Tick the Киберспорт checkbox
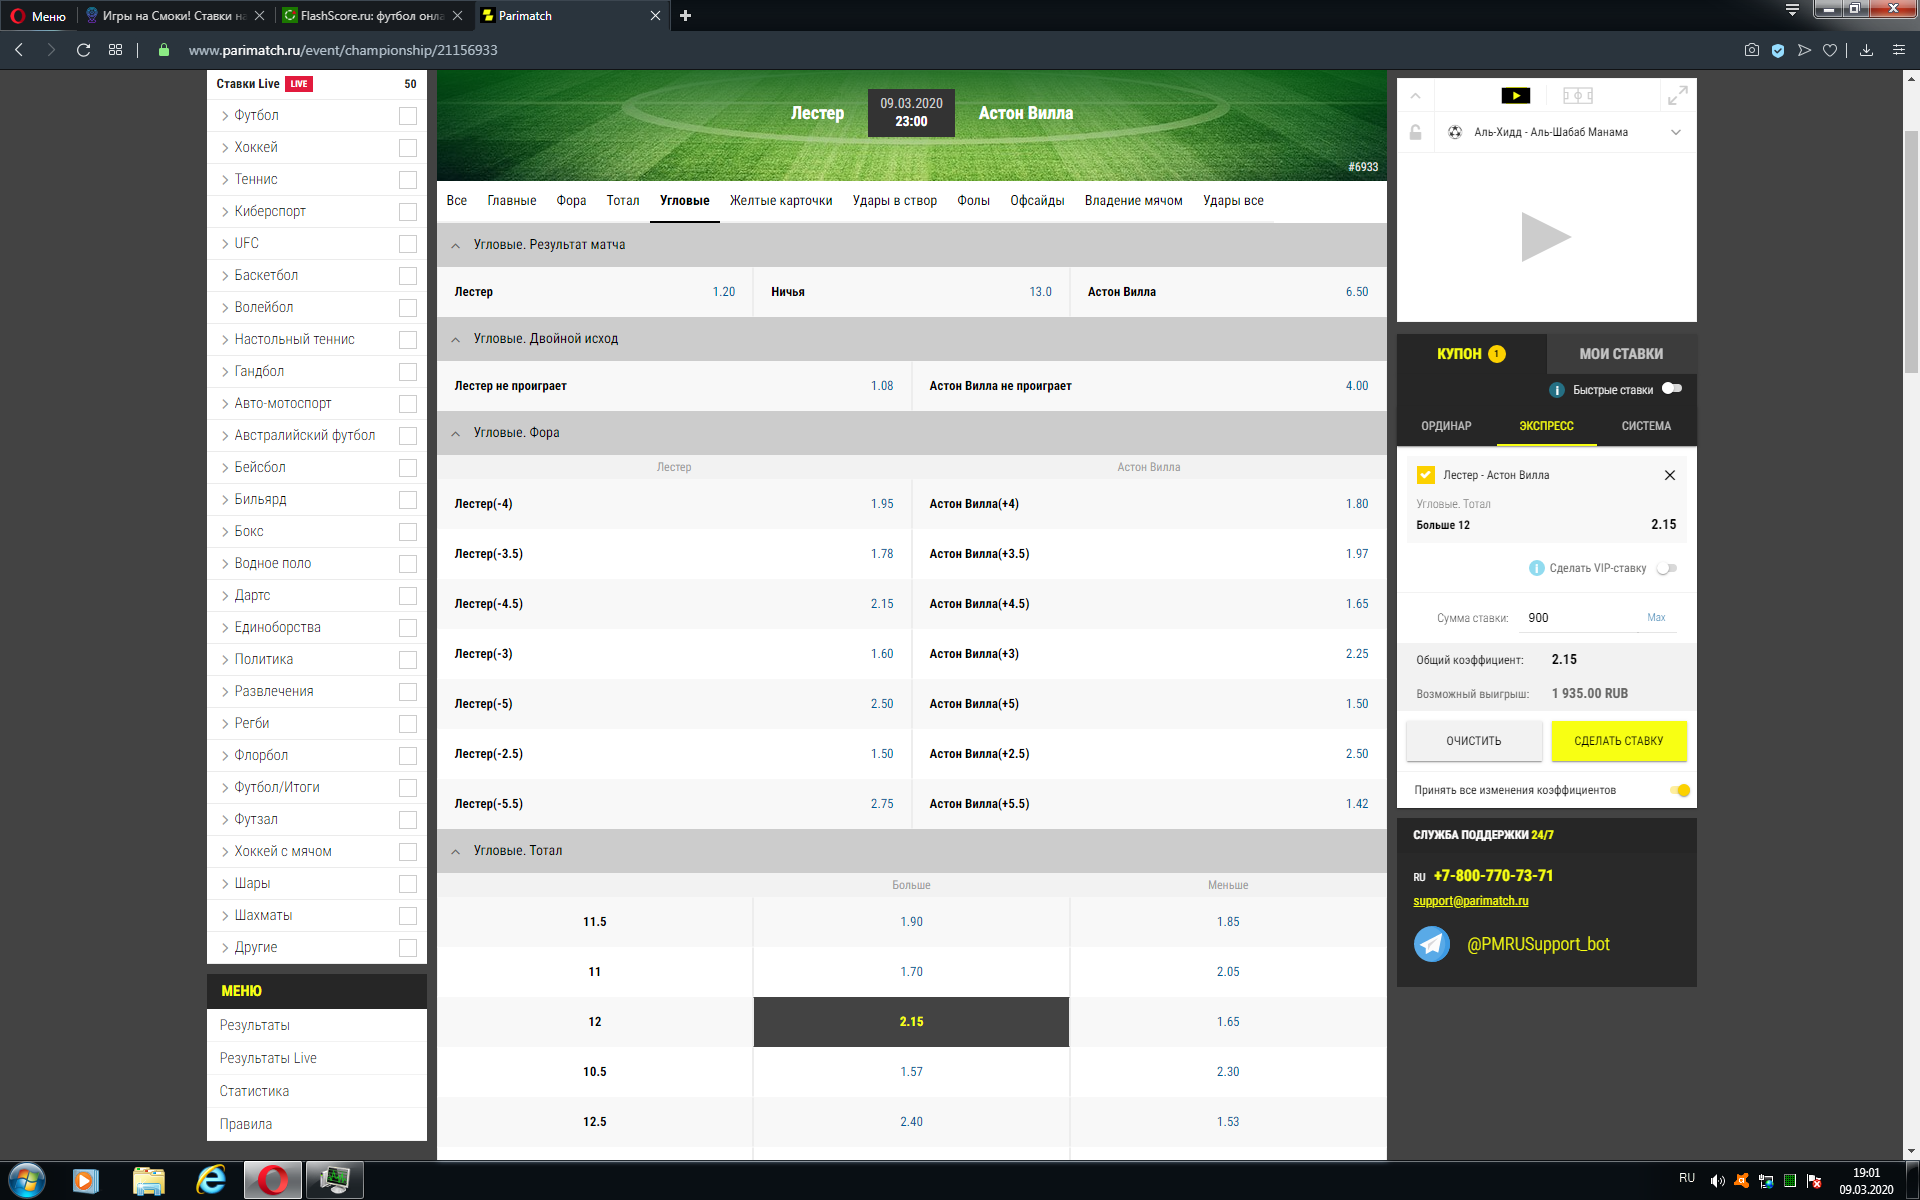 [407, 212]
